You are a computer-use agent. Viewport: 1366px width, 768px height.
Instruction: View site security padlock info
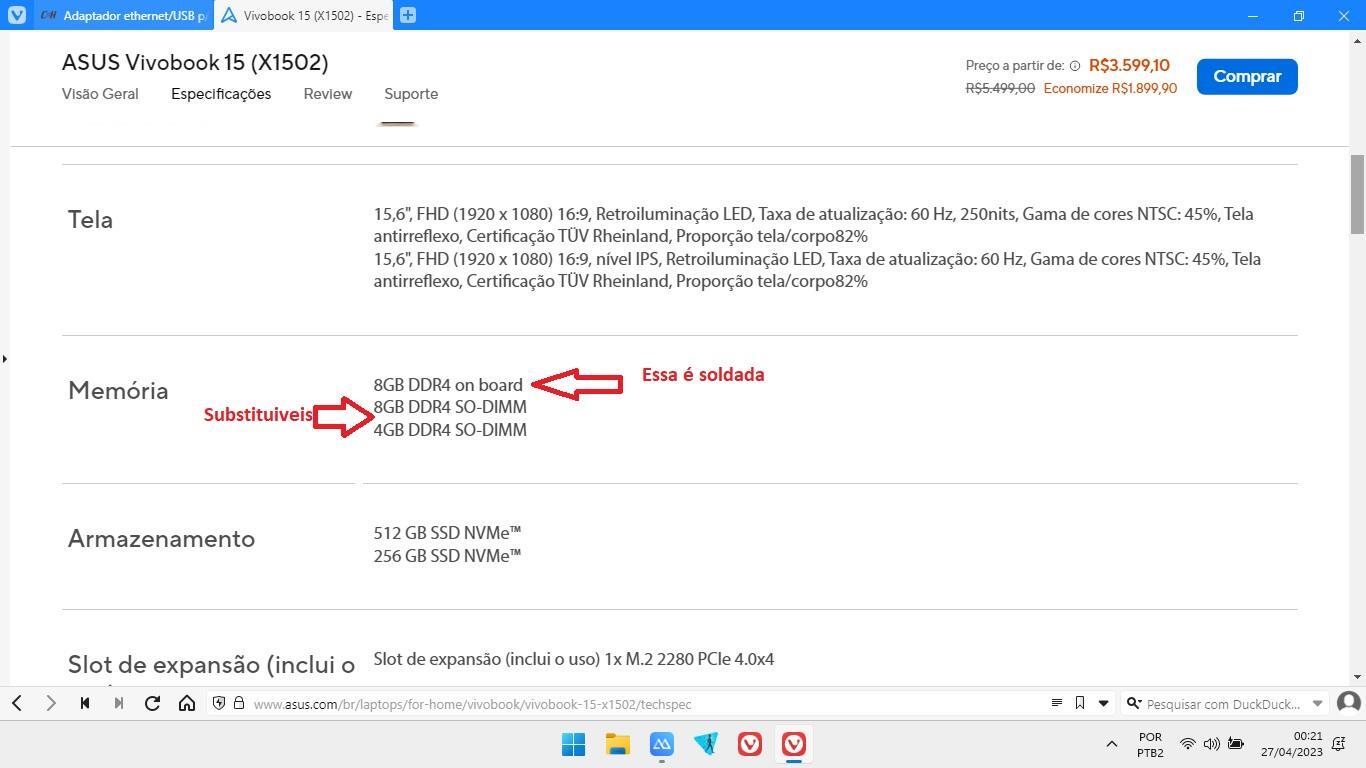pos(239,703)
